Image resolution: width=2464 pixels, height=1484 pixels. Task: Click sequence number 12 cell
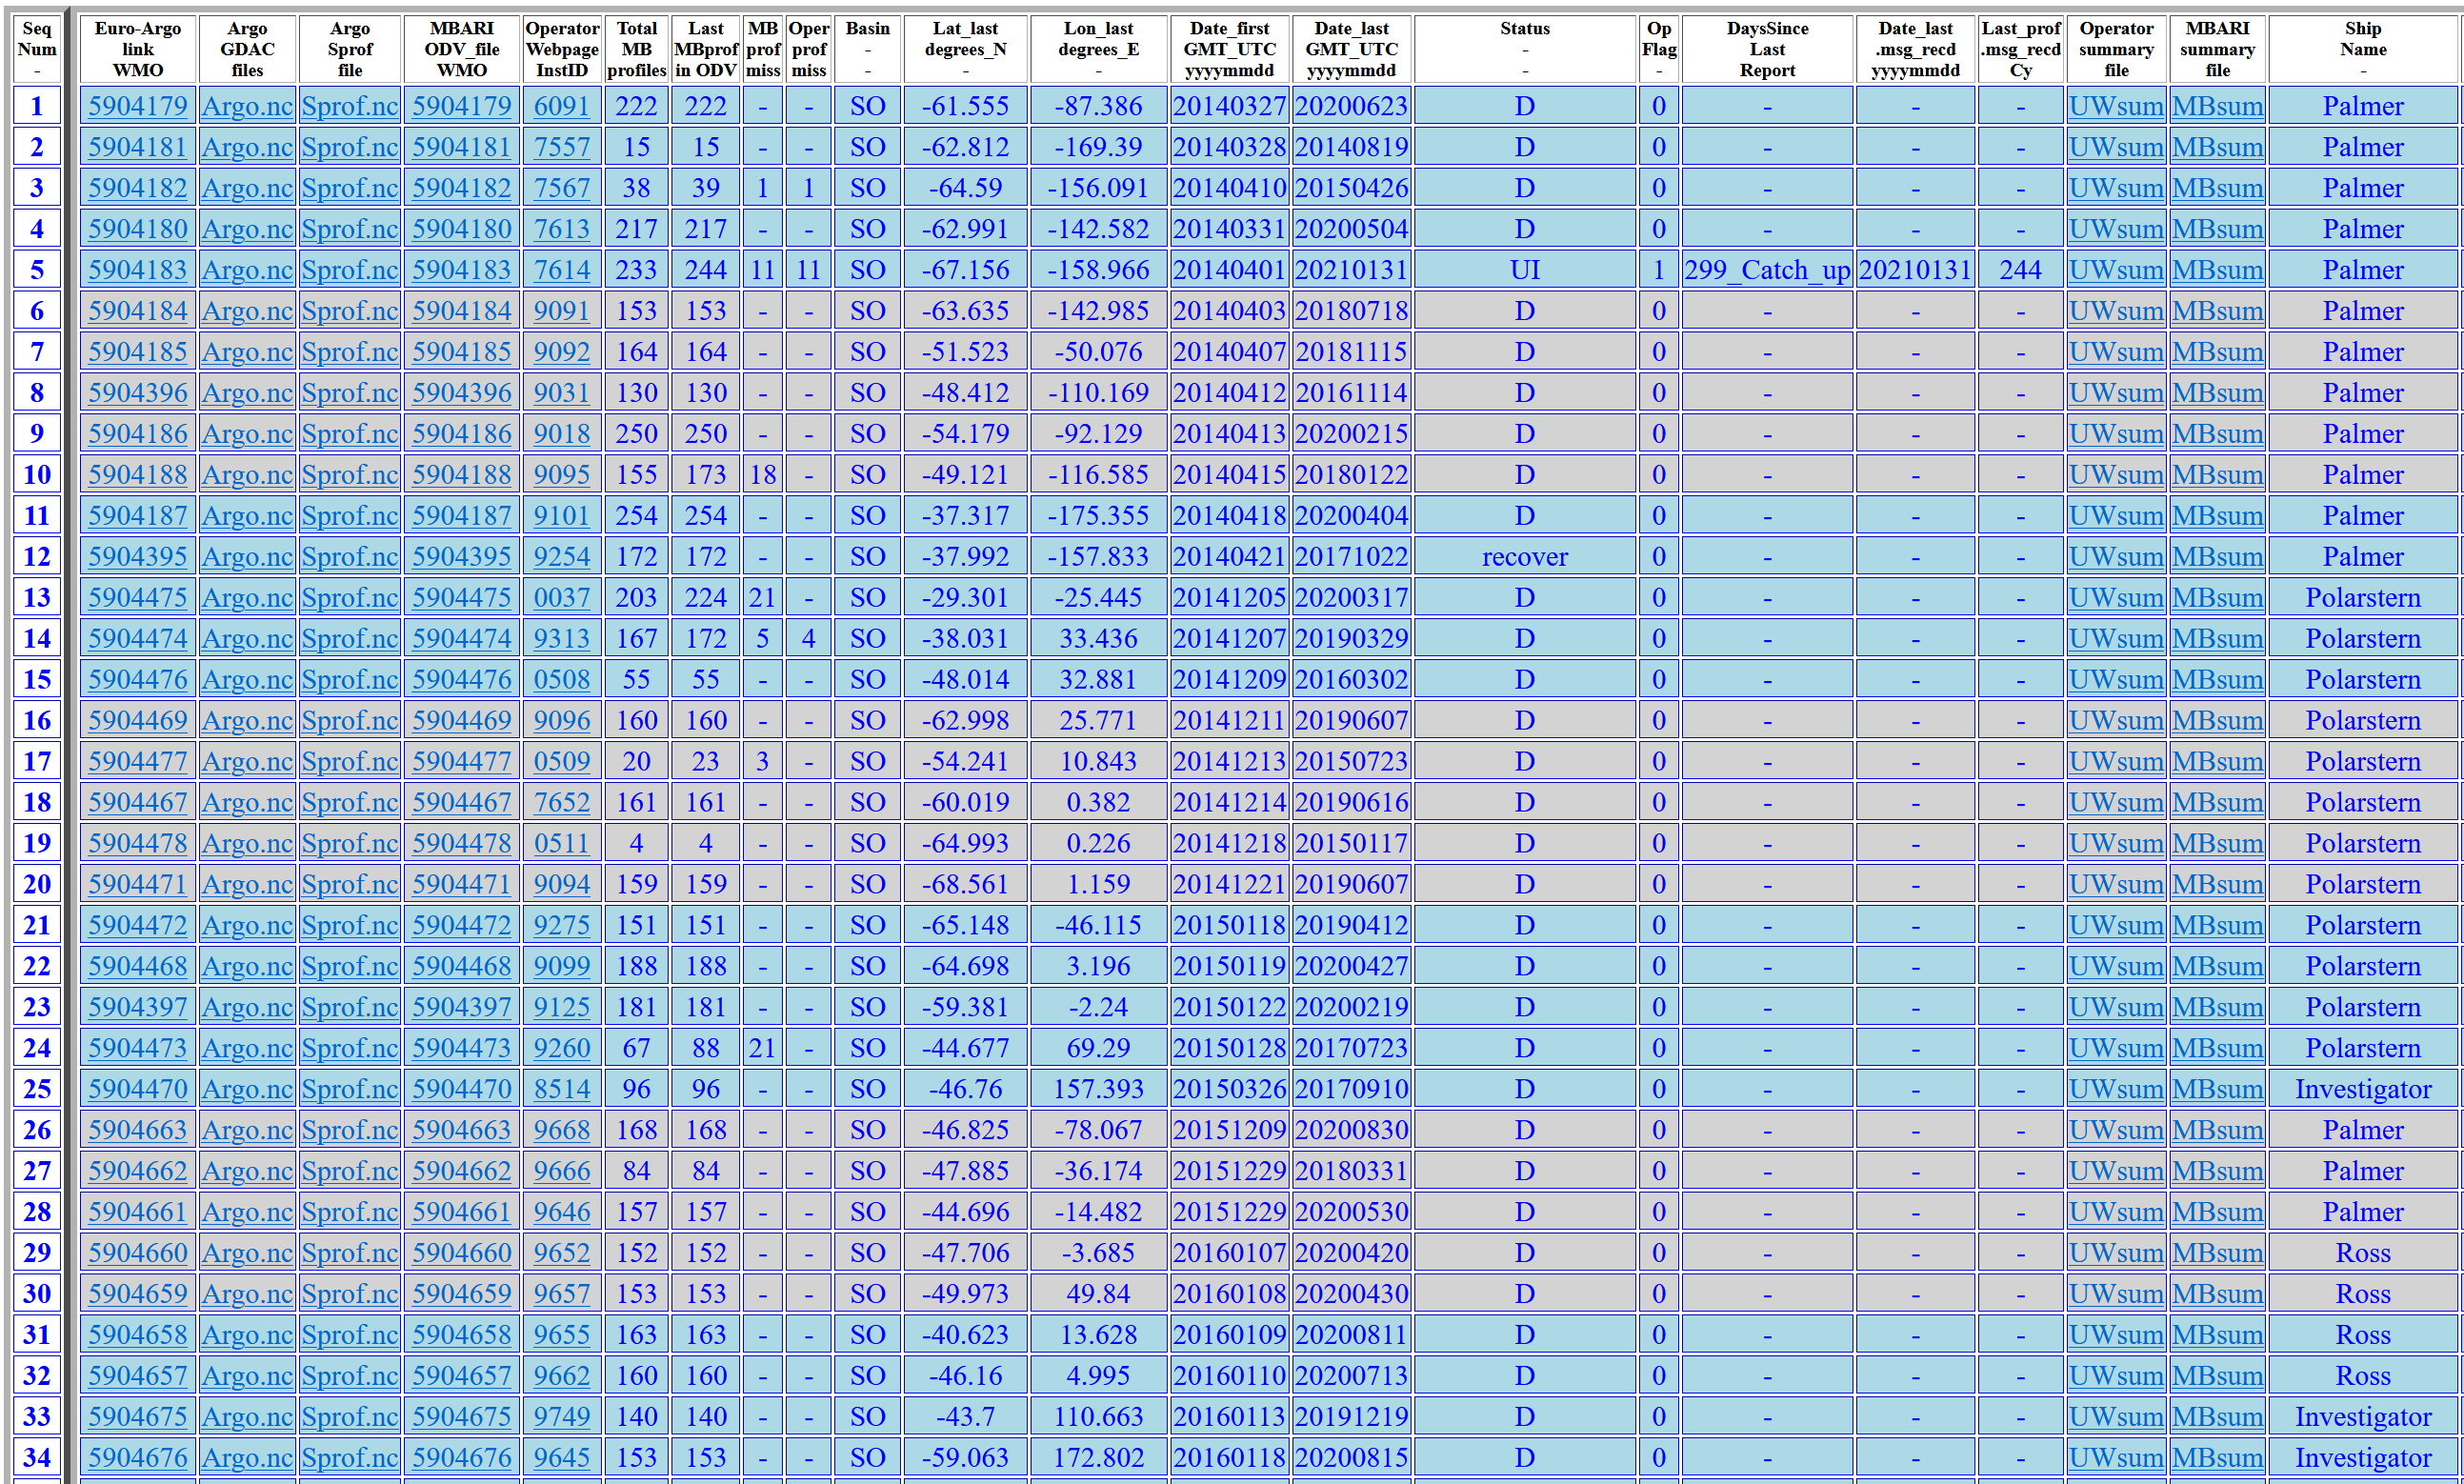point(37,557)
